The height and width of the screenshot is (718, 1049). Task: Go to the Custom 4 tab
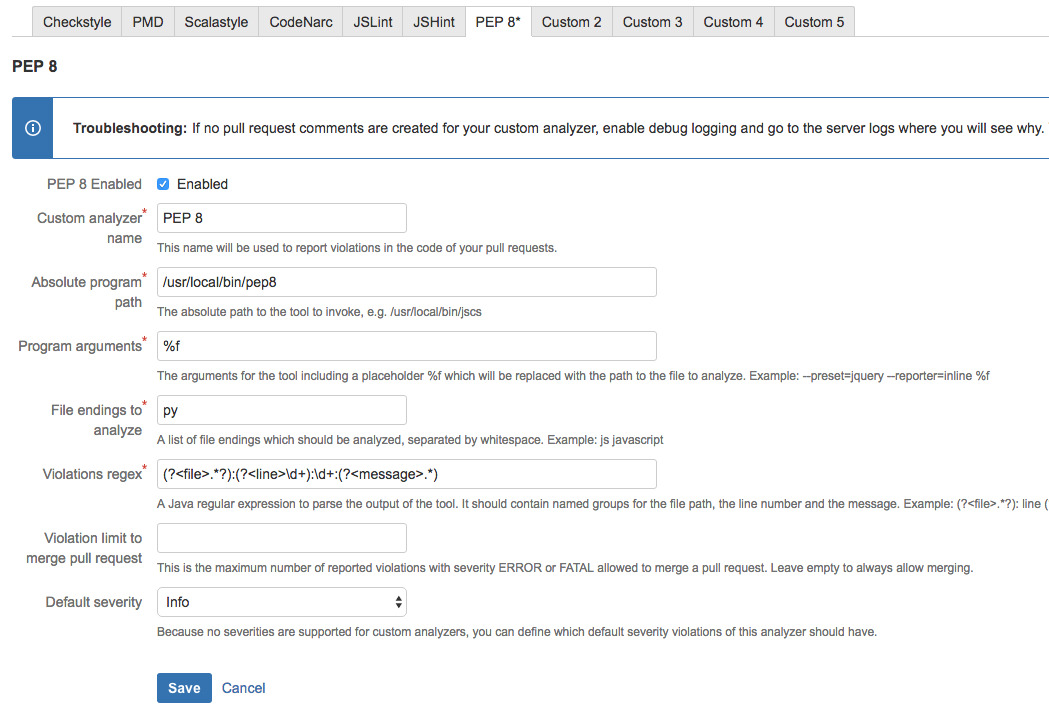point(733,22)
